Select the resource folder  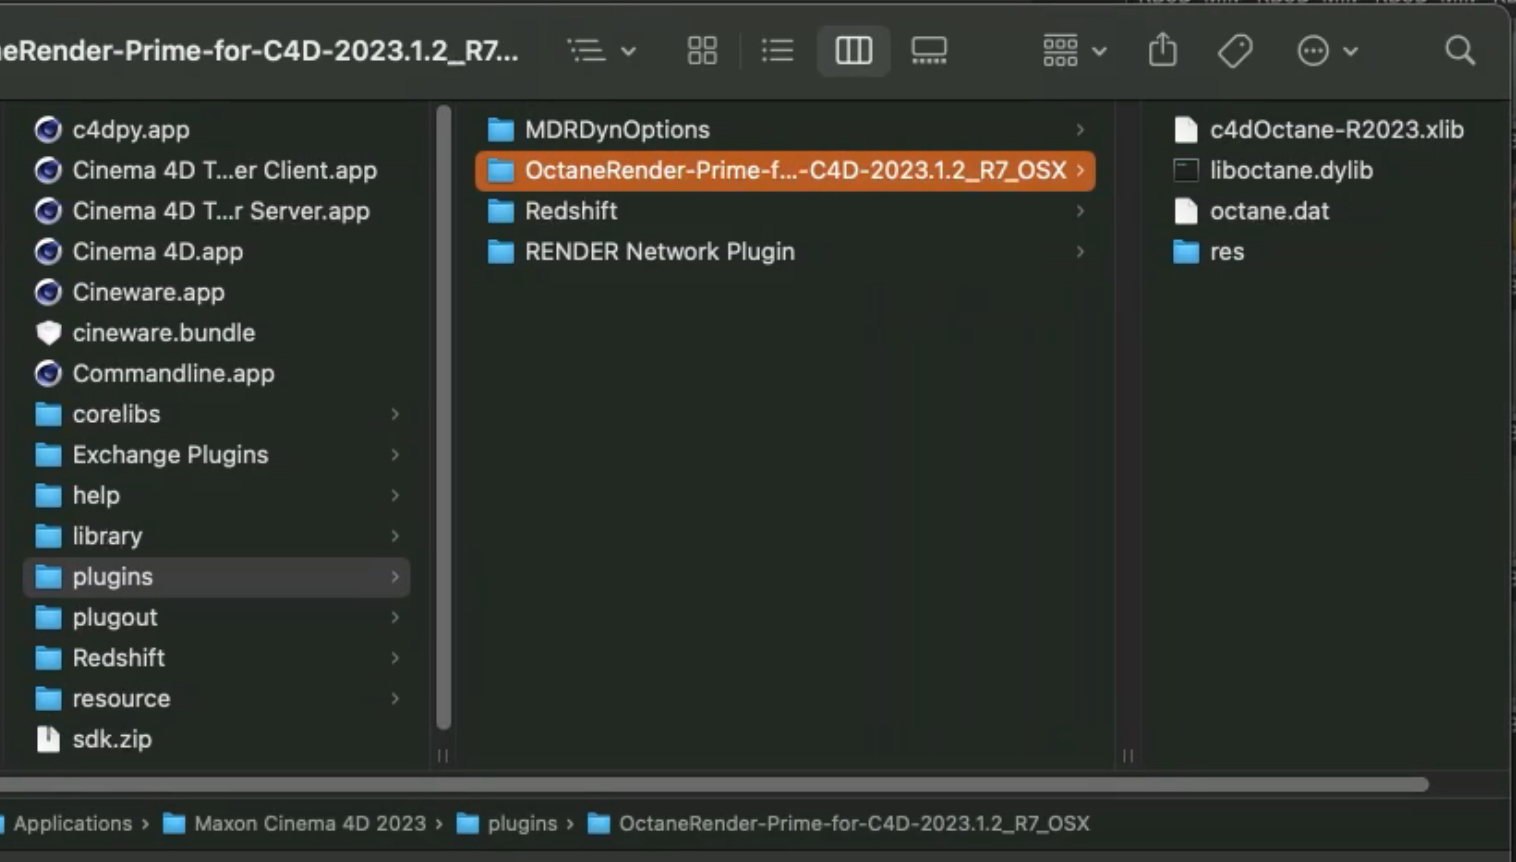pos(217,699)
